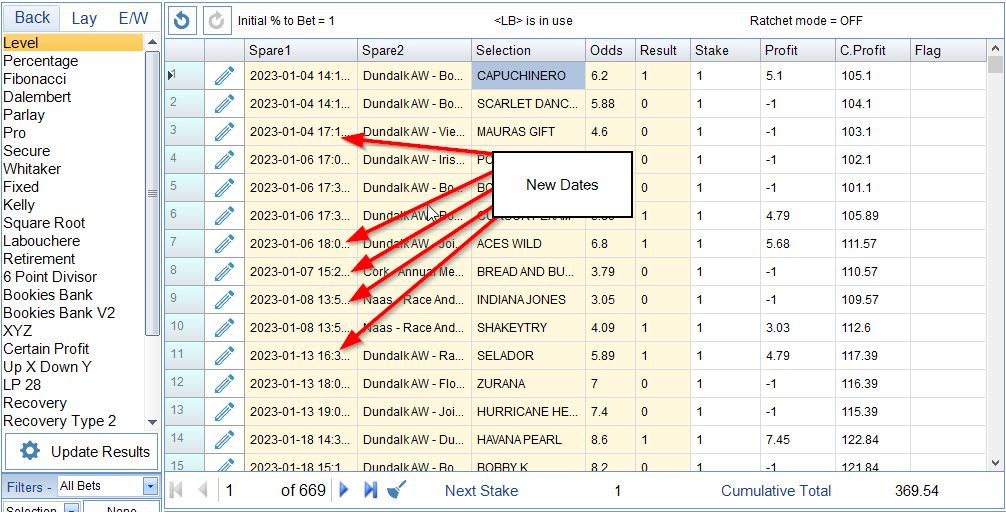Screen dimensions: 1006x512
Task: Select Fibonacci staking plan
Action: [x=36, y=79]
